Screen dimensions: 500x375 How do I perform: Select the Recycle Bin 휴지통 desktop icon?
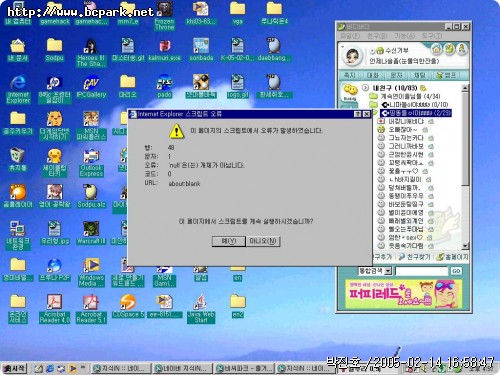pyautogui.click(x=18, y=160)
